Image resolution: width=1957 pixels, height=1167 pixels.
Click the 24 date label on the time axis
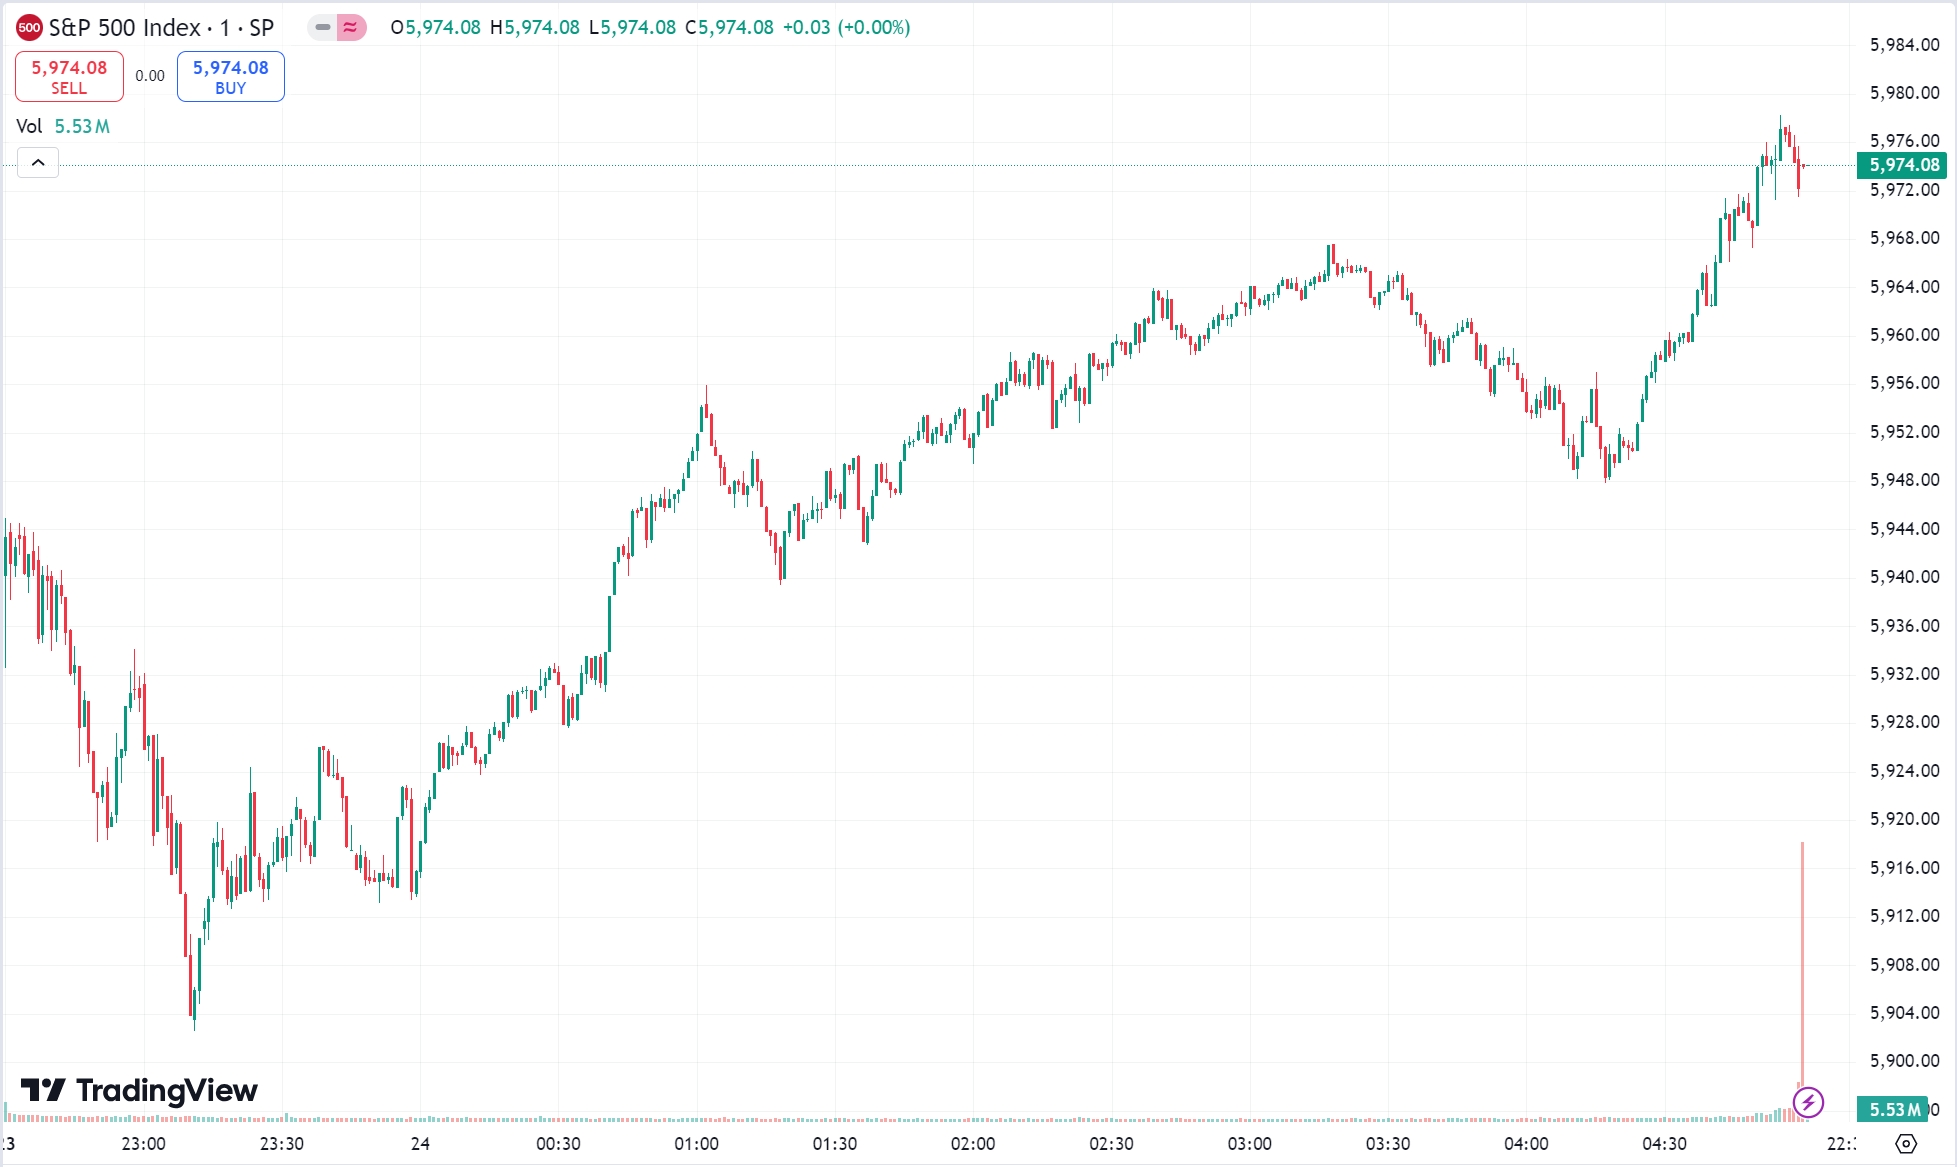(420, 1143)
